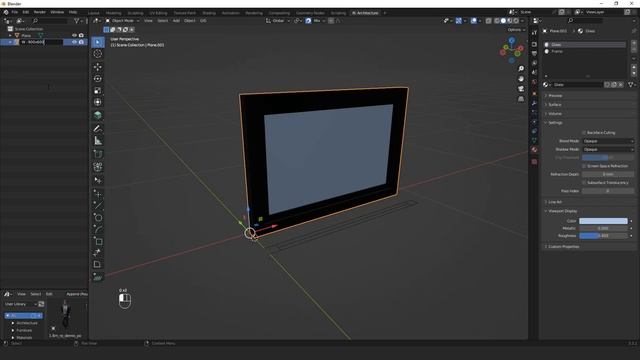Viewport: 640px width, 360px height.
Task: Select the Scale tool
Action: (98, 90)
